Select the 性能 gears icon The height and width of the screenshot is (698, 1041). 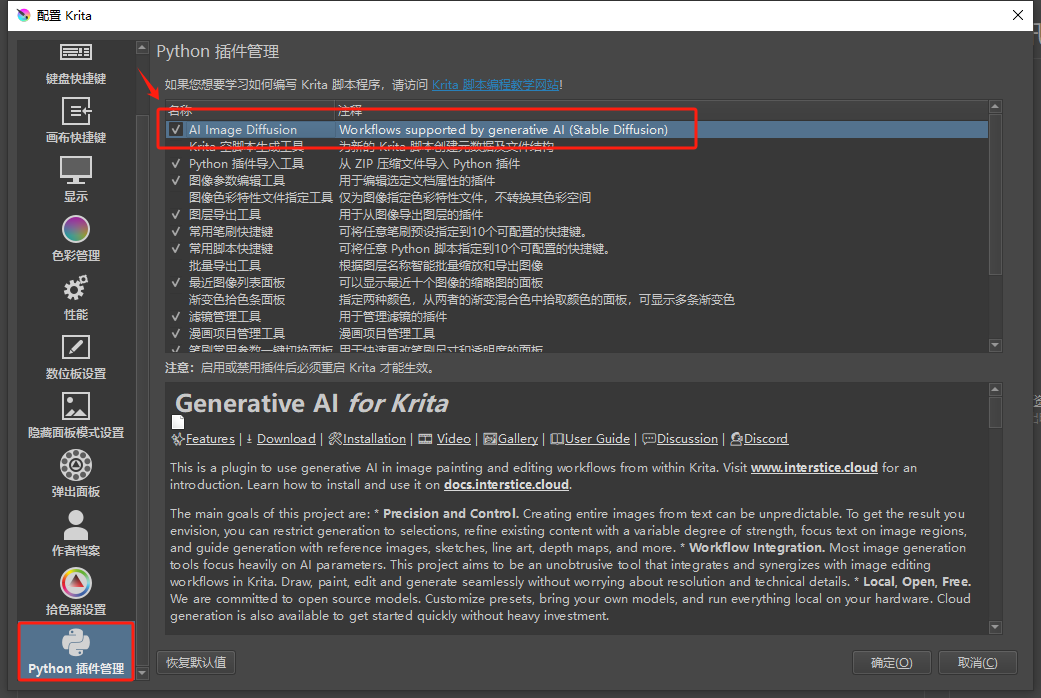pyautogui.click(x=76, y=289)
